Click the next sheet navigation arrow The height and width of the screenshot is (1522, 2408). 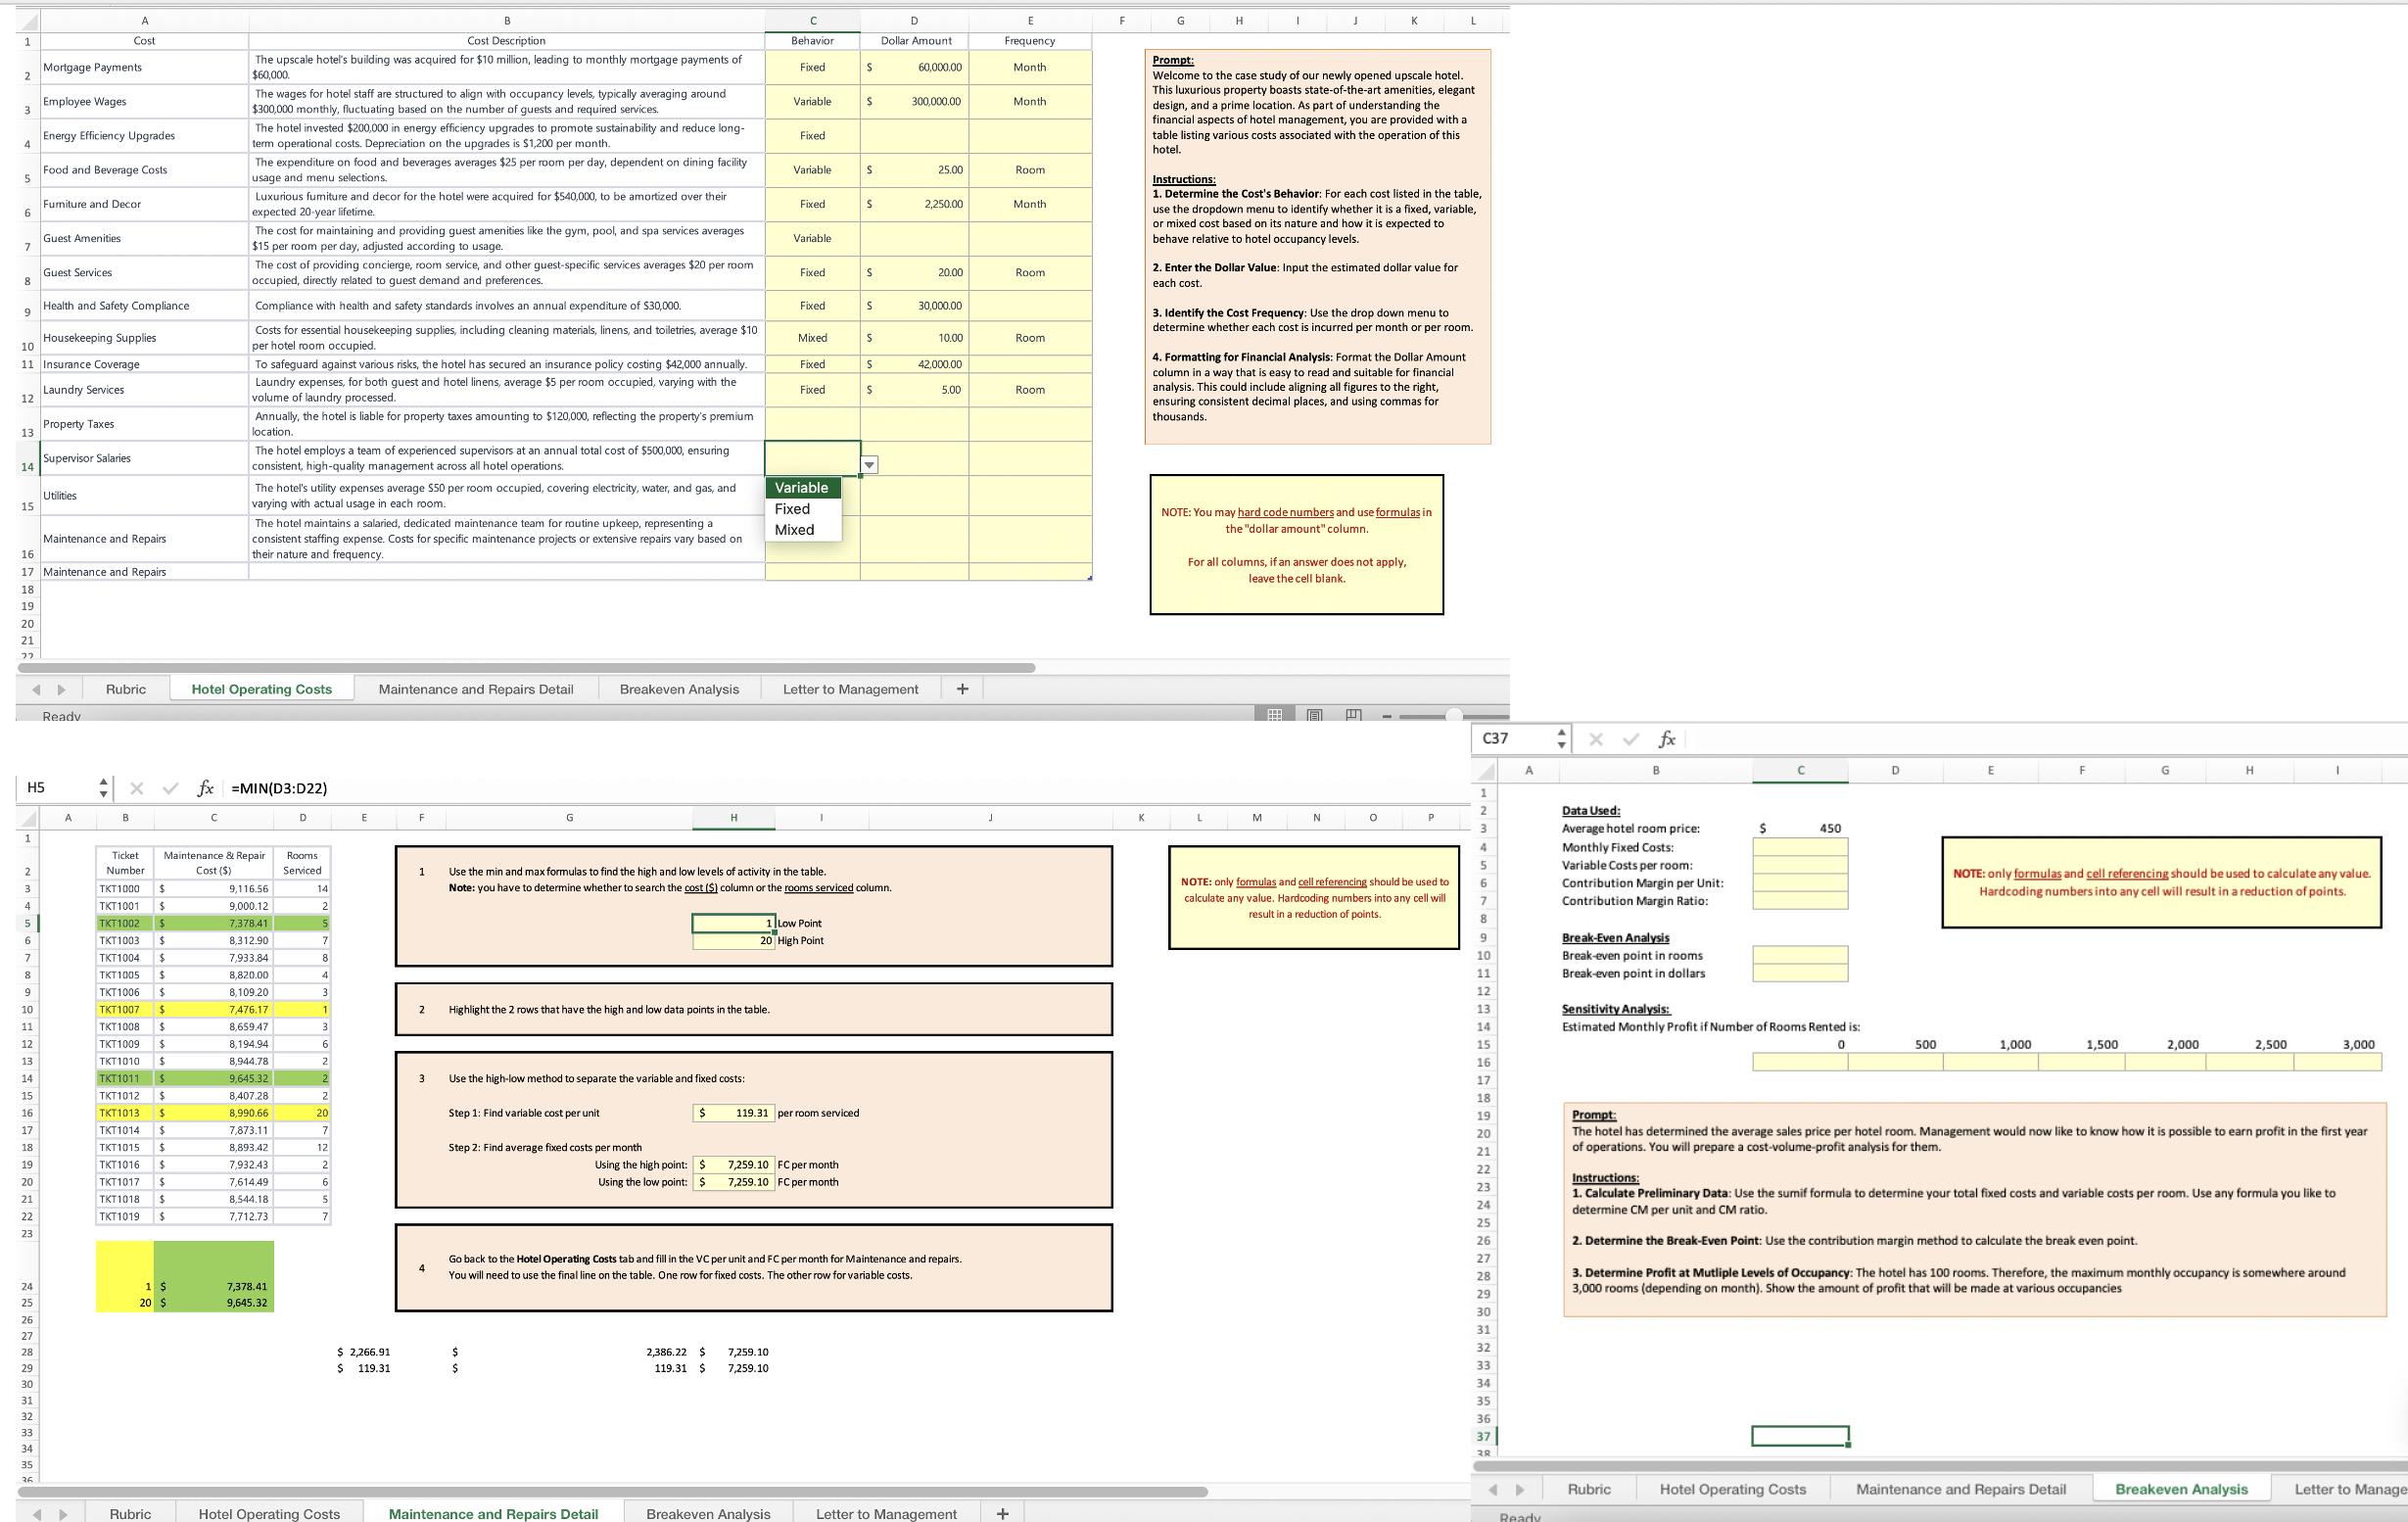pyautogui.click(x=62, y=689)
